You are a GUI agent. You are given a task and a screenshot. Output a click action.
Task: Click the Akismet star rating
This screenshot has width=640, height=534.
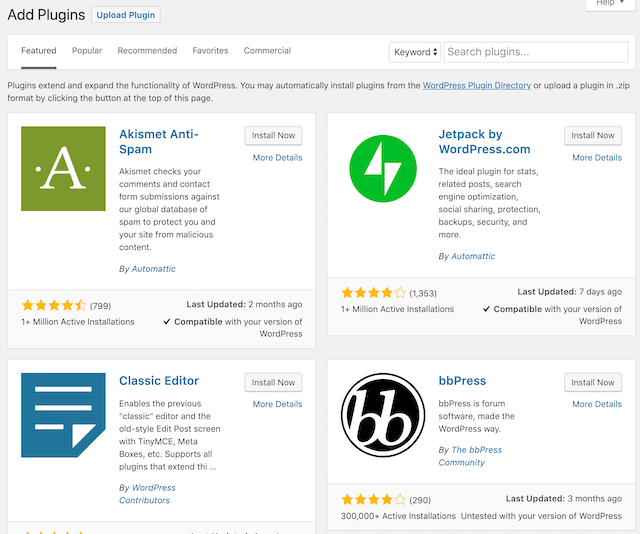(54, 305)
